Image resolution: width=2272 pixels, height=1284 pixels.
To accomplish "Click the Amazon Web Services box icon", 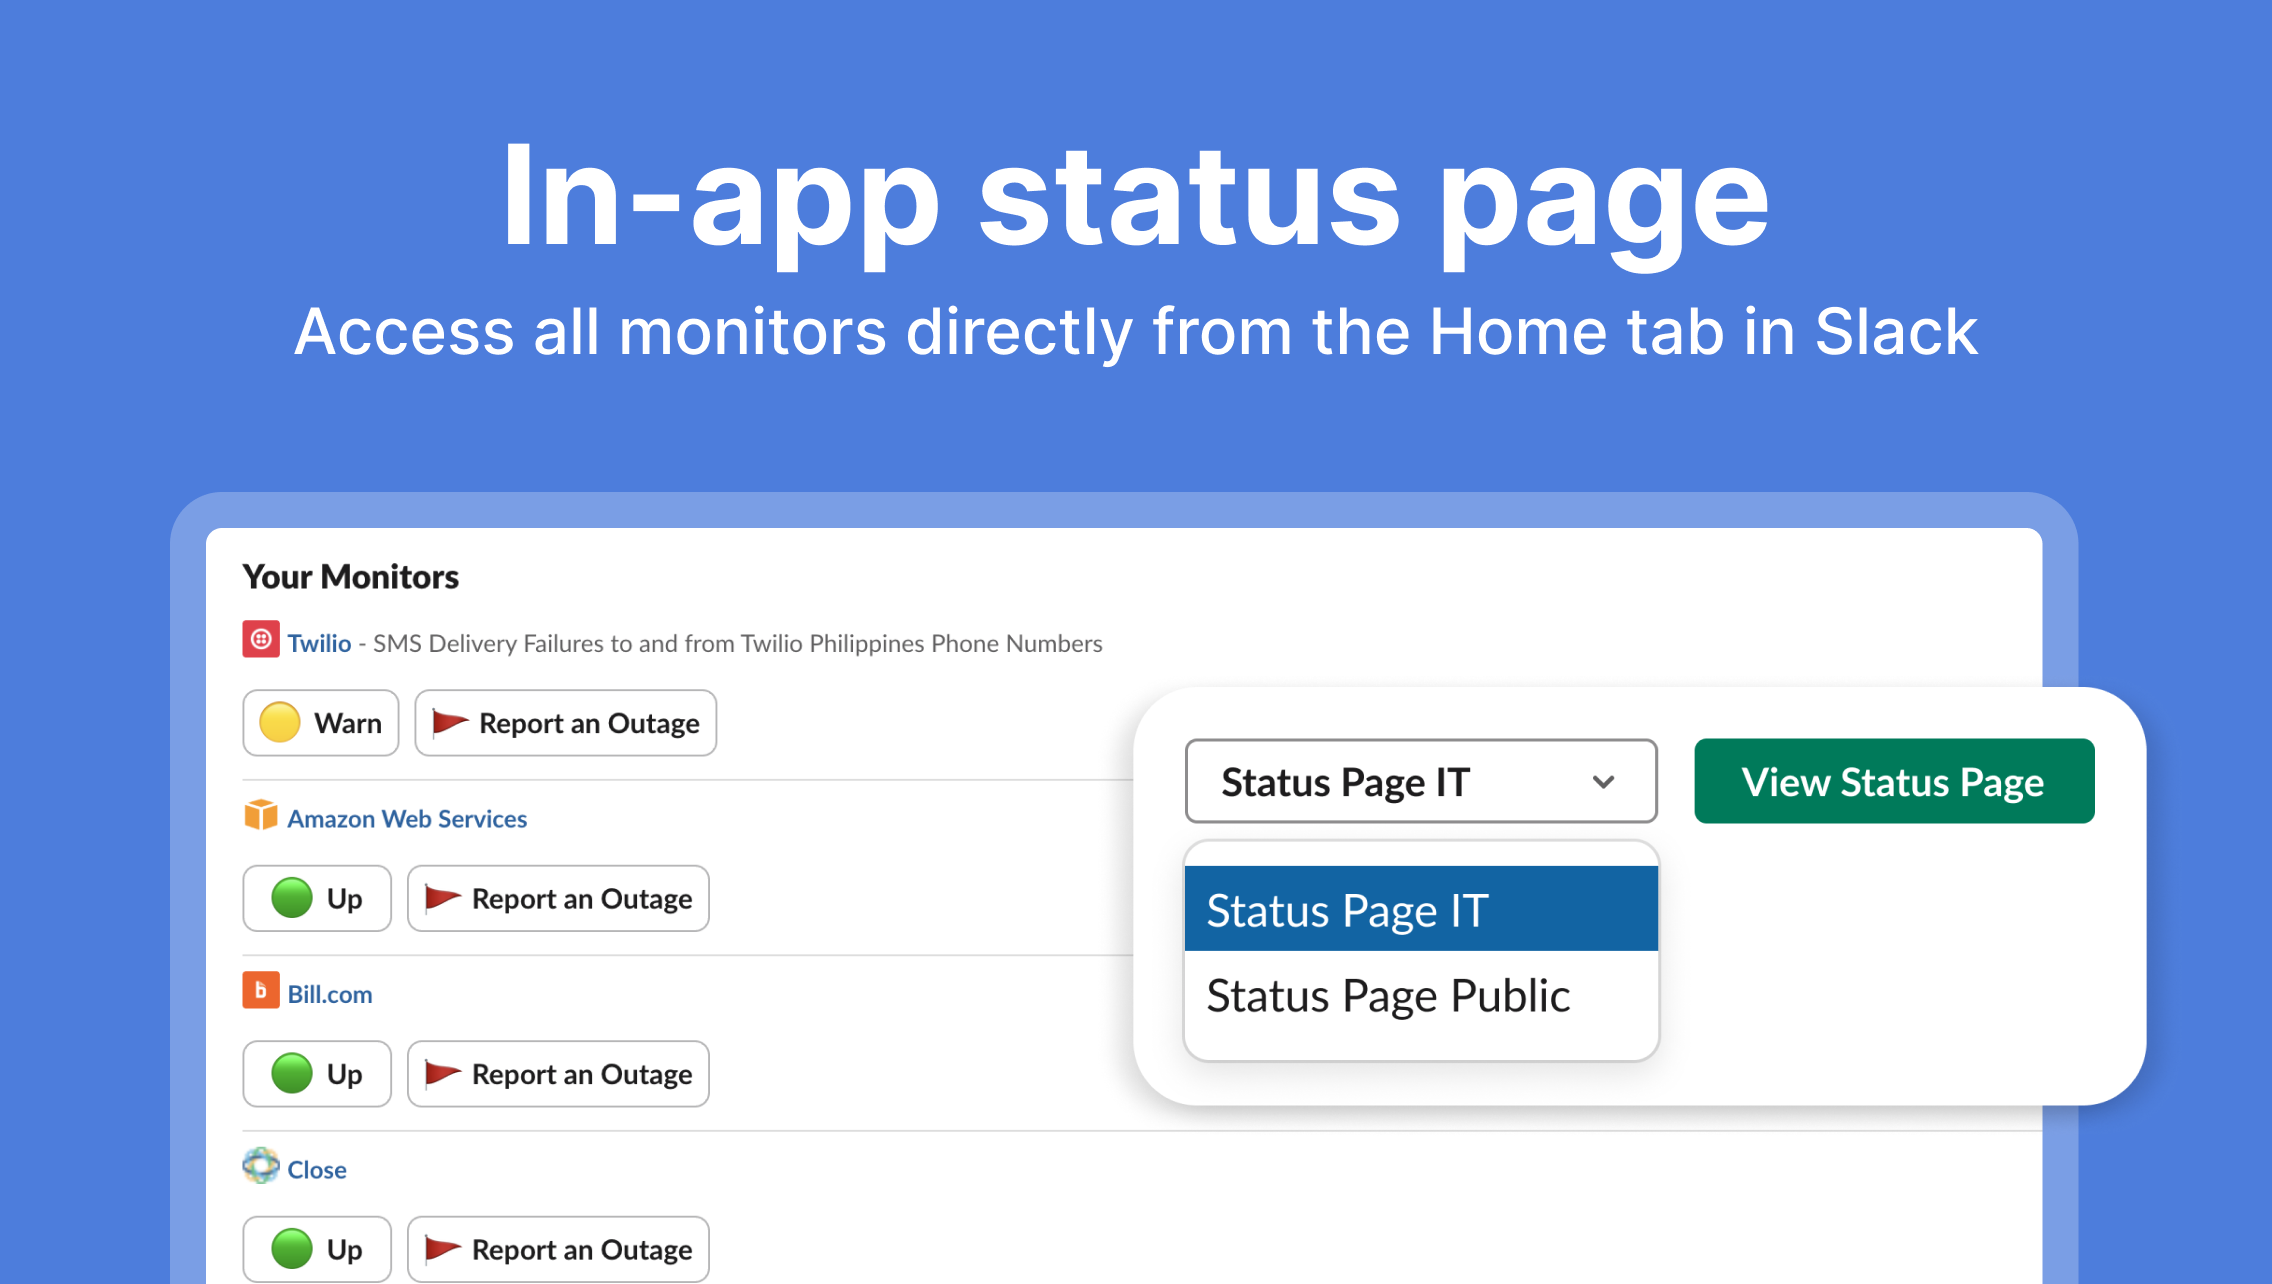I will [x=260, y=816].
